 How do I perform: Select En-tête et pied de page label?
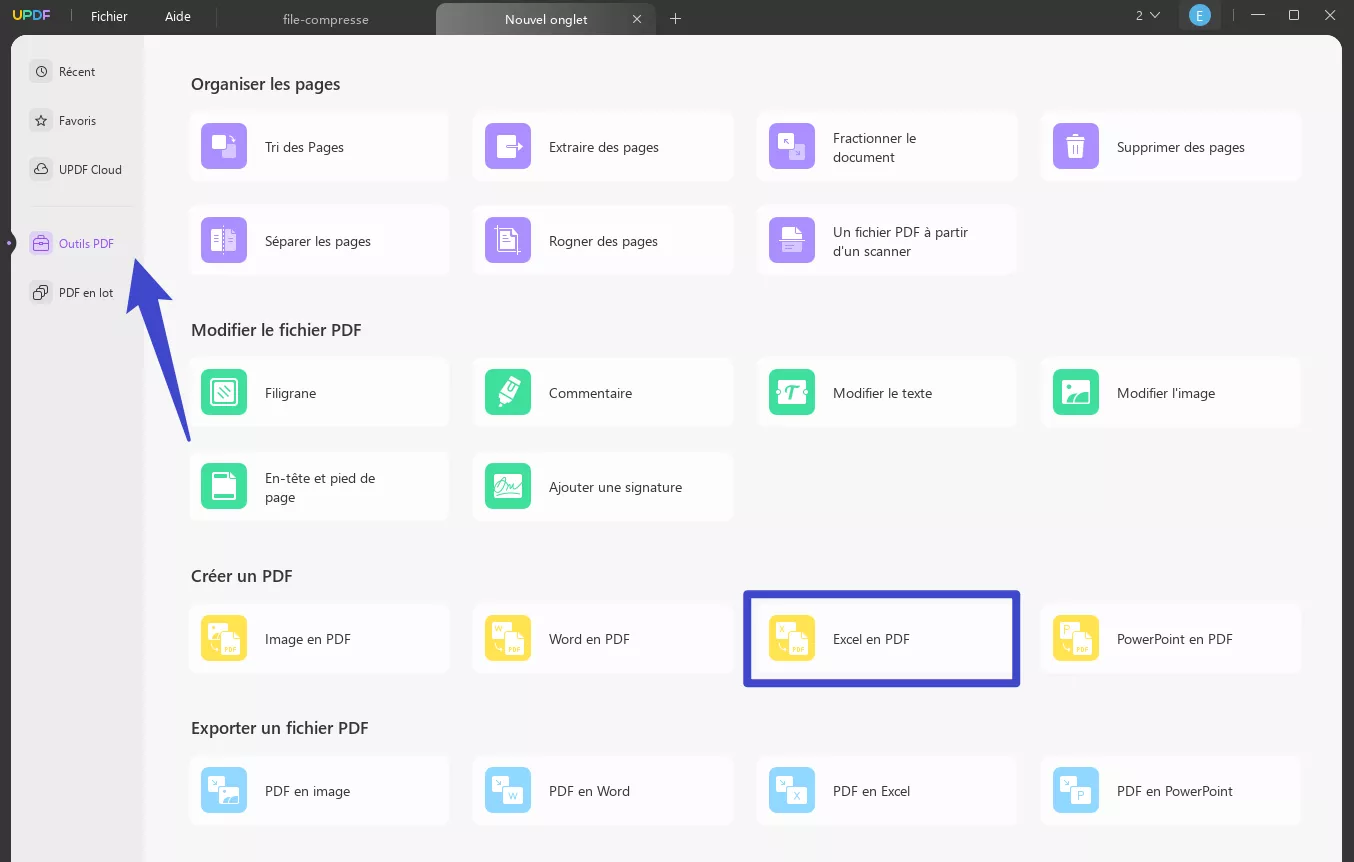[x=320, y=487]
